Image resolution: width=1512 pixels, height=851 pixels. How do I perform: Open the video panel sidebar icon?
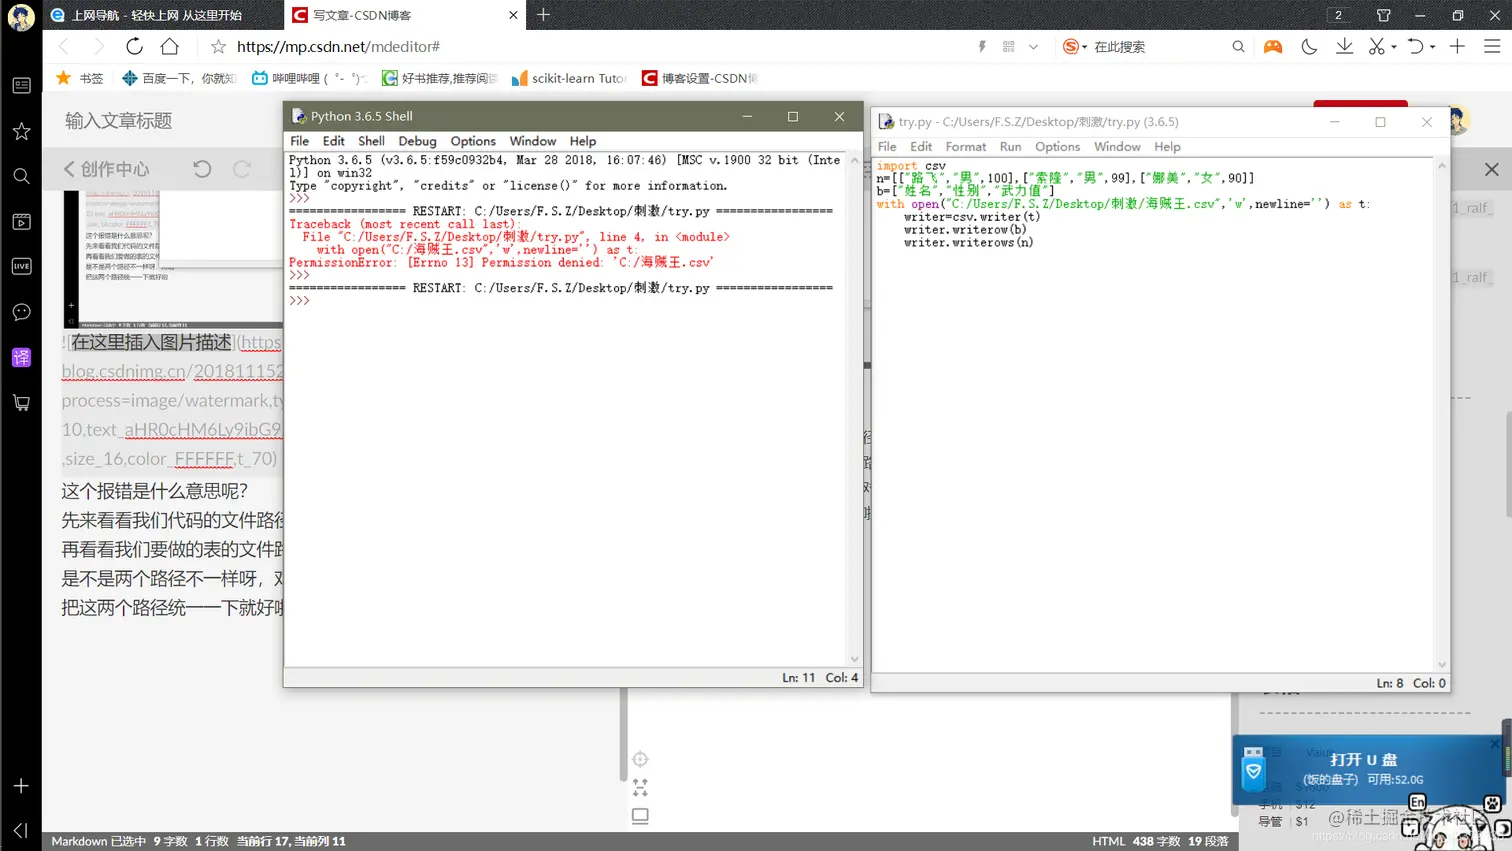coord(21,221)
